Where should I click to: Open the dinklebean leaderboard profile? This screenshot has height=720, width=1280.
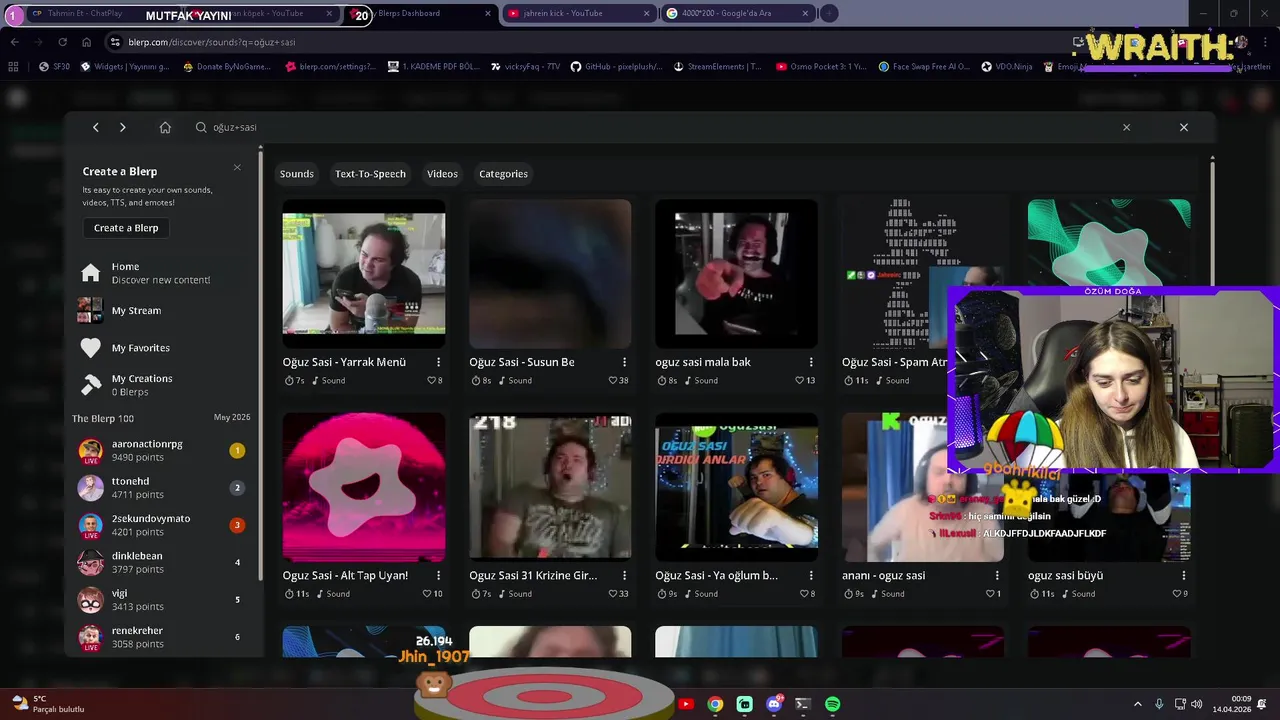pos(161,562)
